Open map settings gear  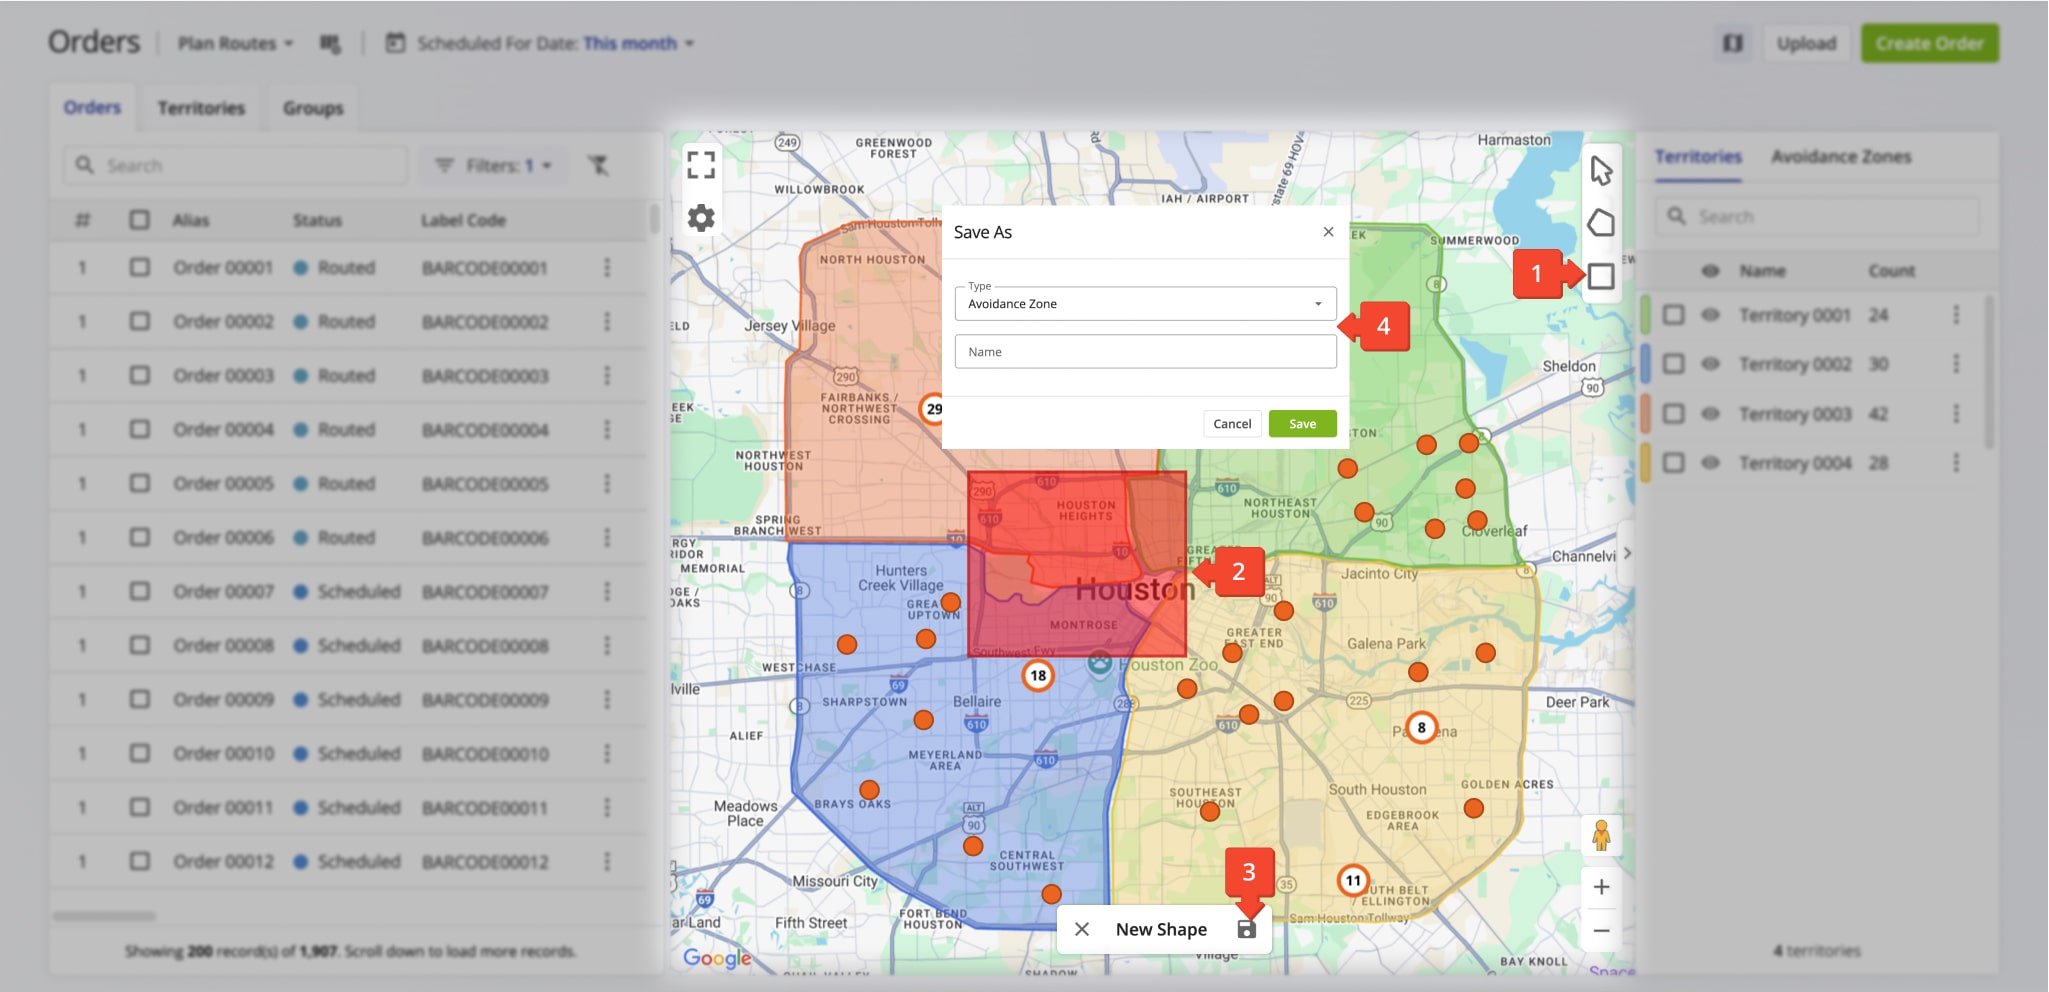pos(701,218)
